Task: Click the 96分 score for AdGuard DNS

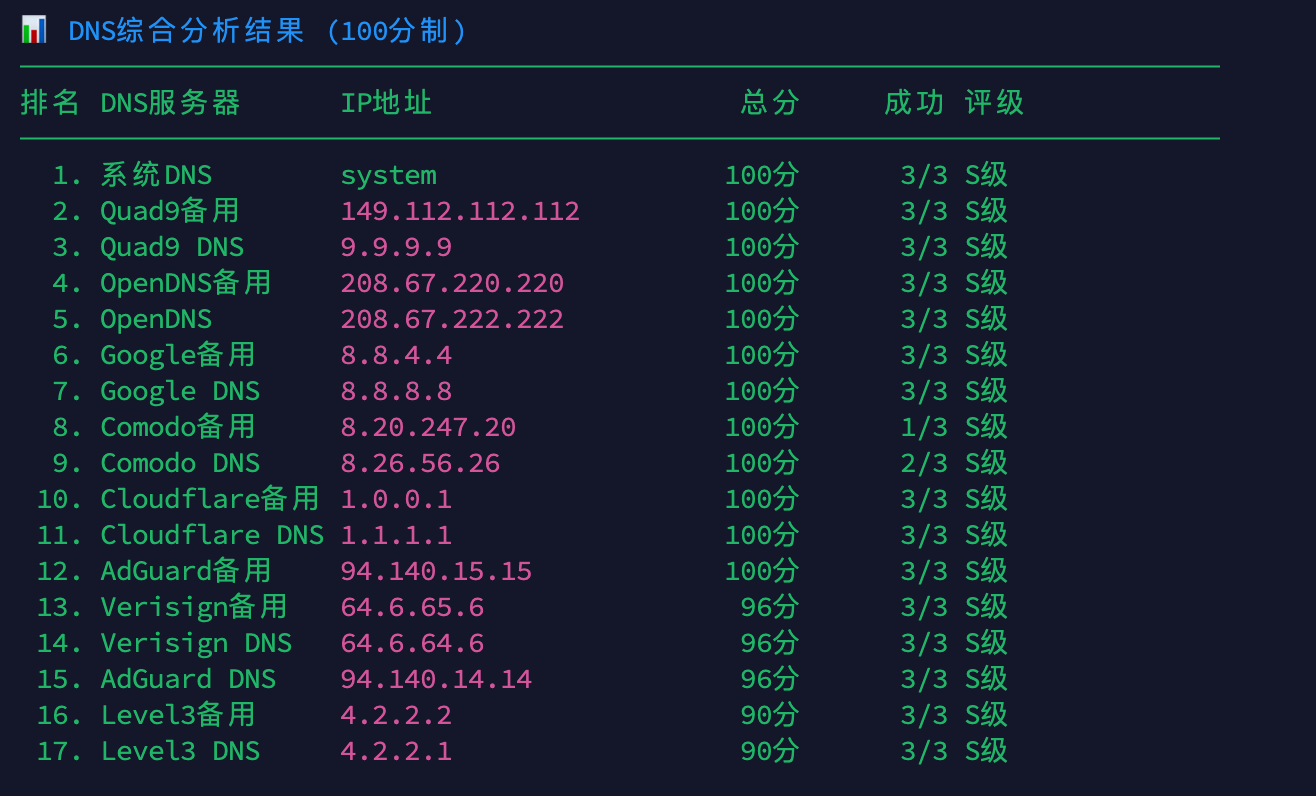Action: pyautogui.click(x=770, y=679)
